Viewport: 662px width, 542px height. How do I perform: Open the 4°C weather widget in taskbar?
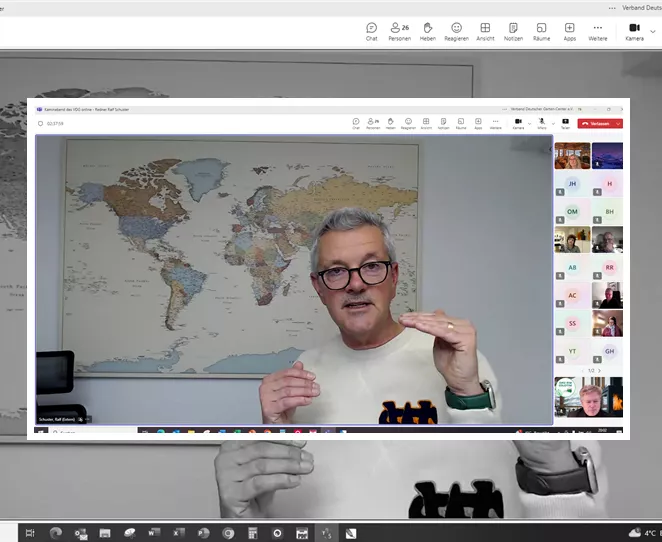pos(644,533)
